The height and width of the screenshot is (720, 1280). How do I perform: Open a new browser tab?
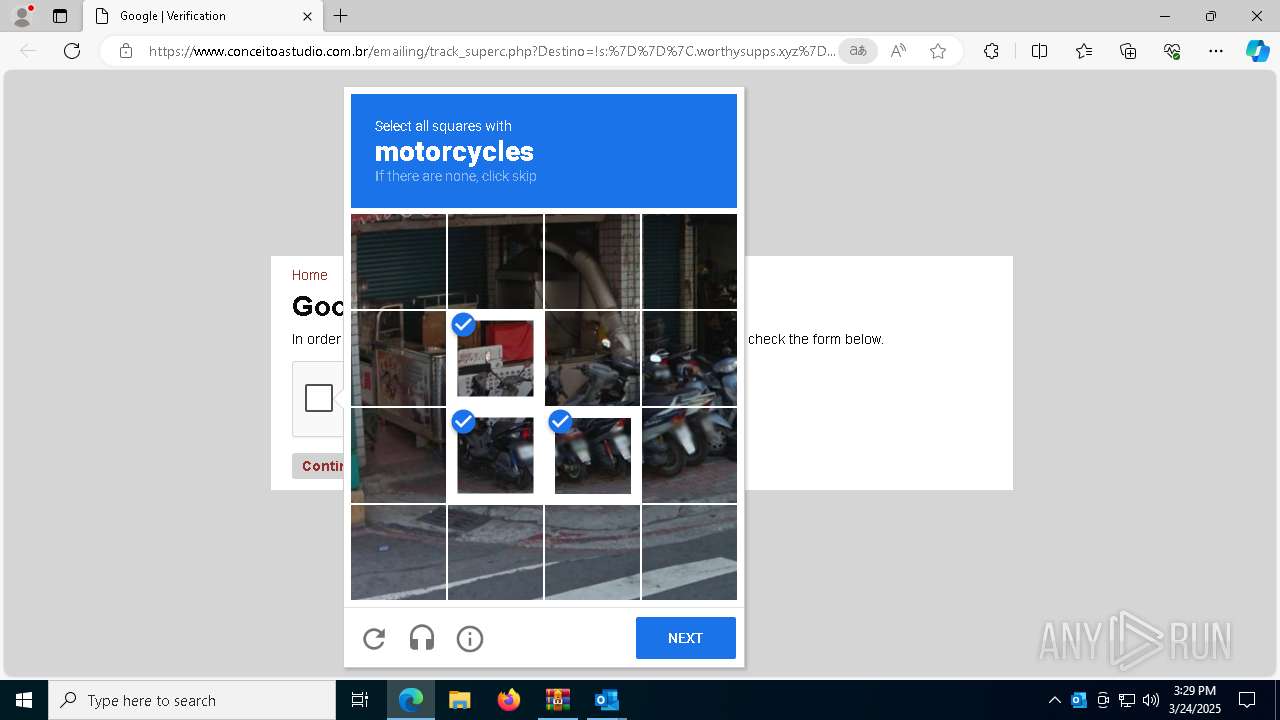pos(341,16)
